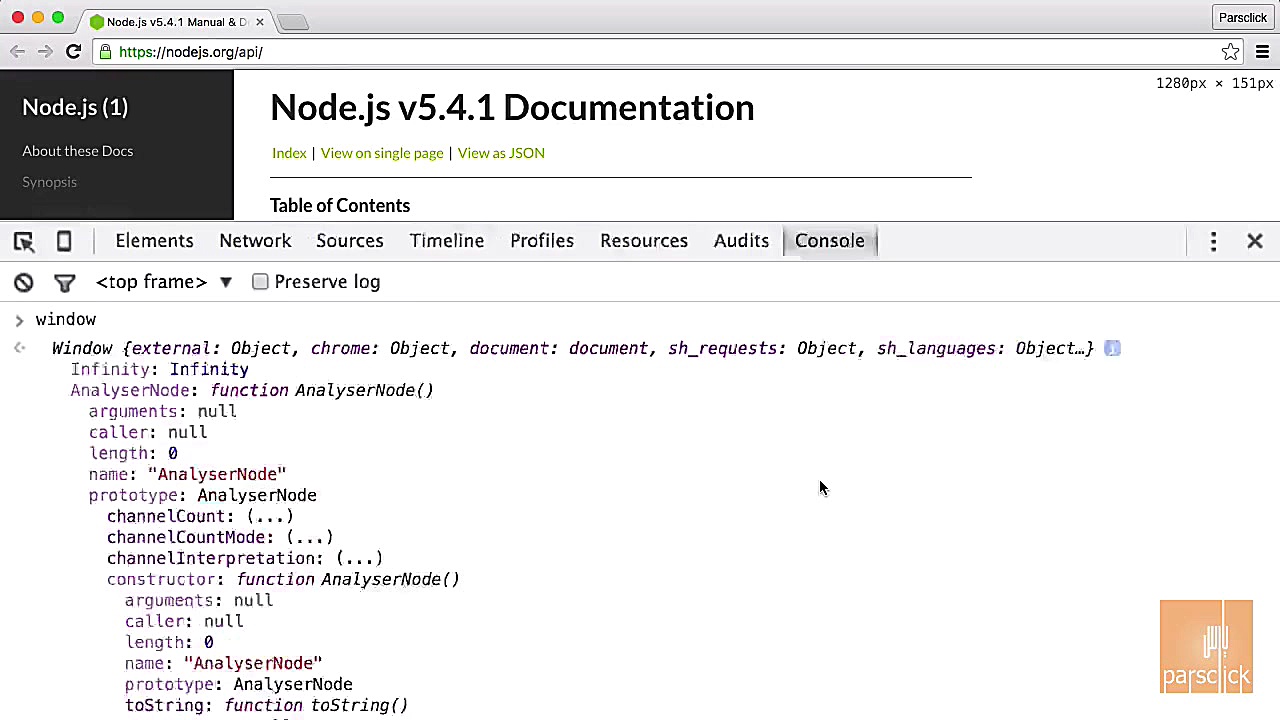1280x720 pixels.
Task: Enable the Preserve log checkbox
Action: pyautogui.click(x=260, y=282)
